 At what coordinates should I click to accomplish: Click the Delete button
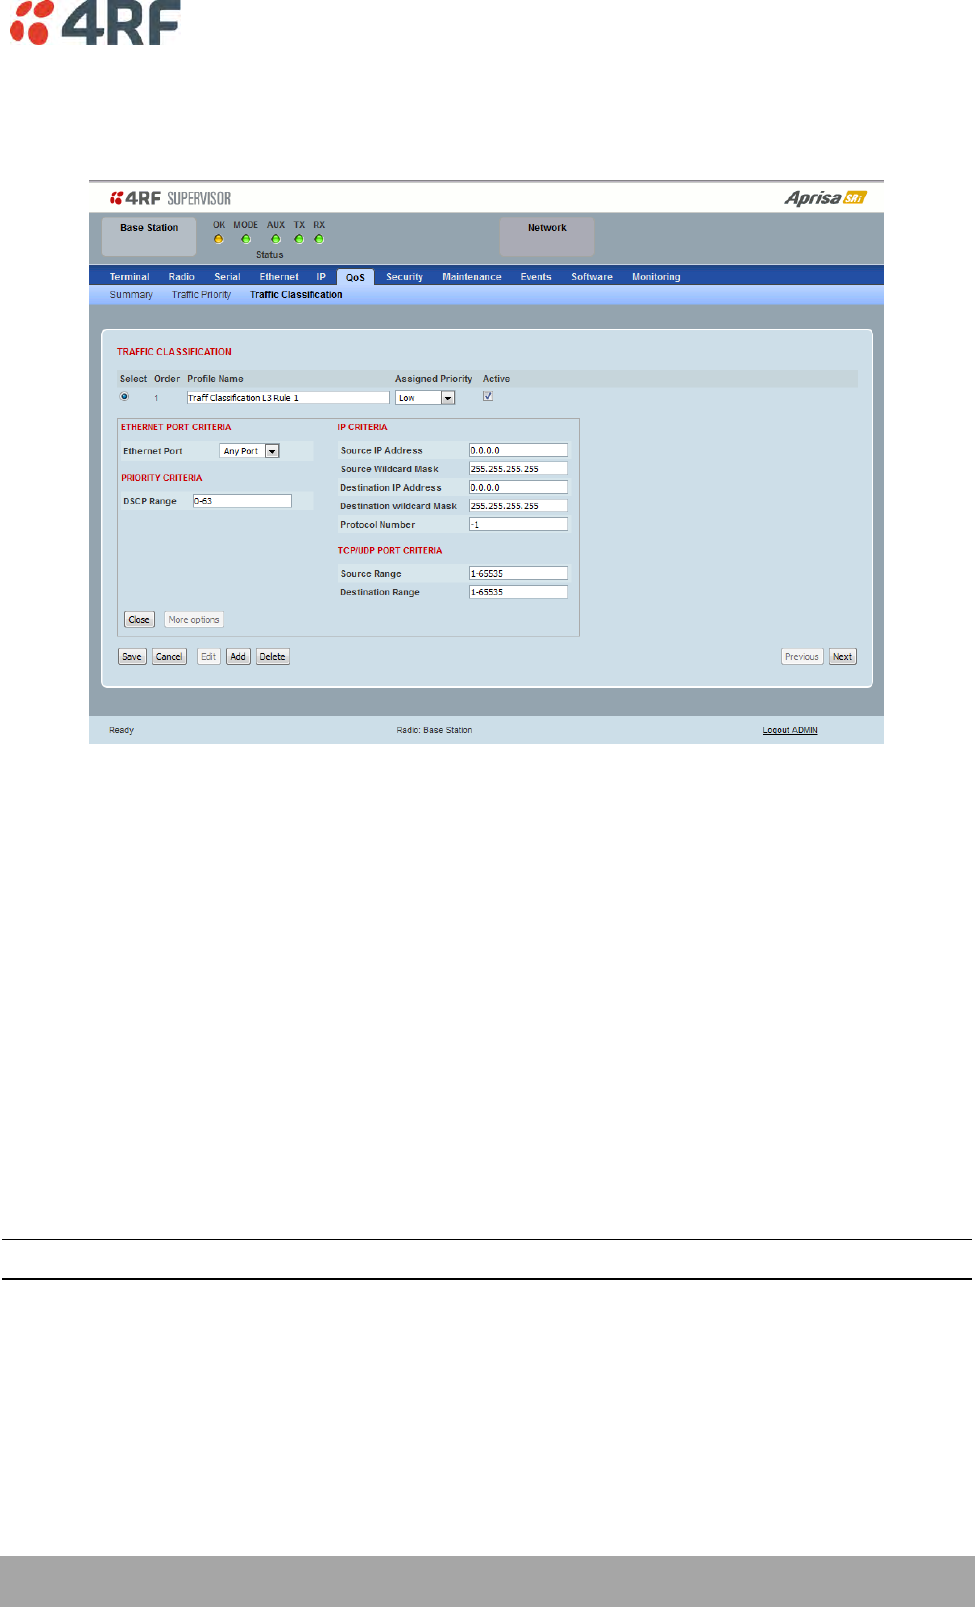[273, 657]
